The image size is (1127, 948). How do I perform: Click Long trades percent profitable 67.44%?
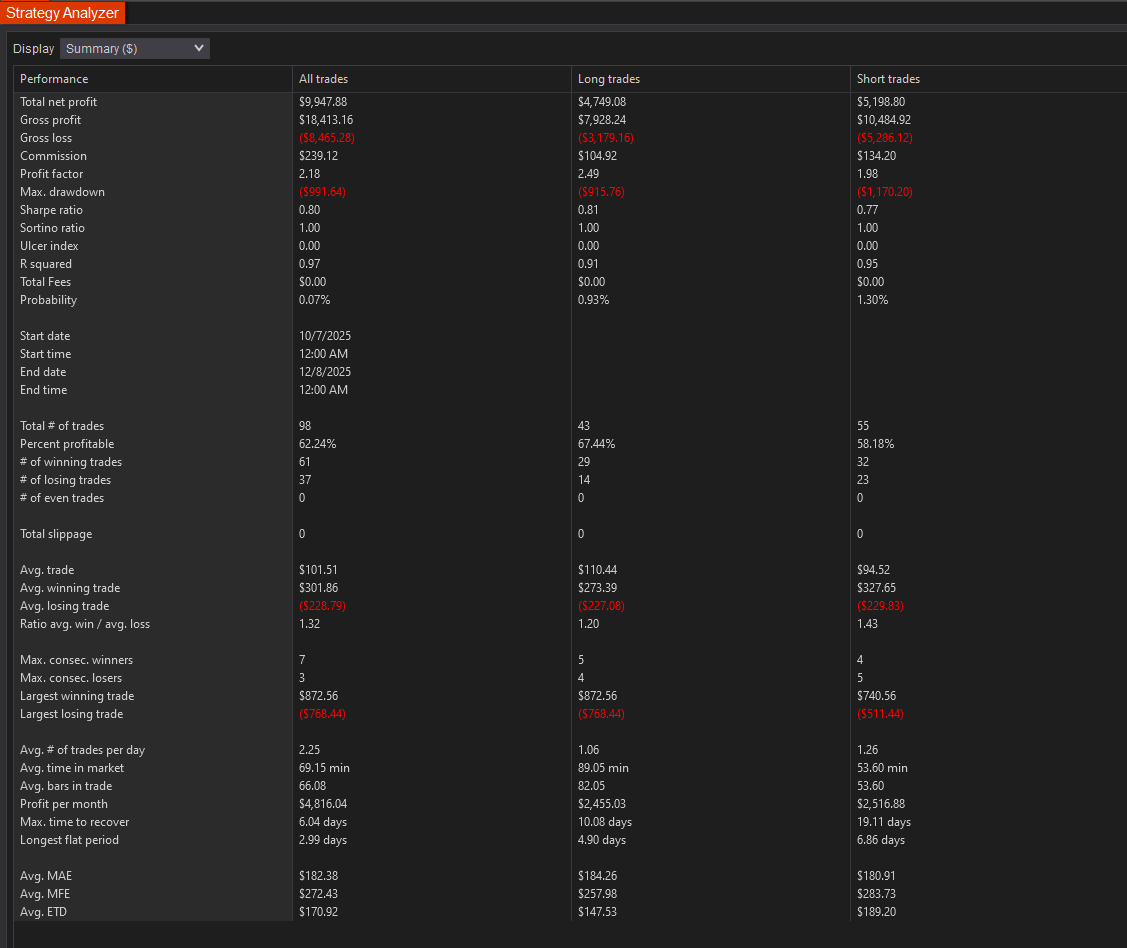(596, 444)
